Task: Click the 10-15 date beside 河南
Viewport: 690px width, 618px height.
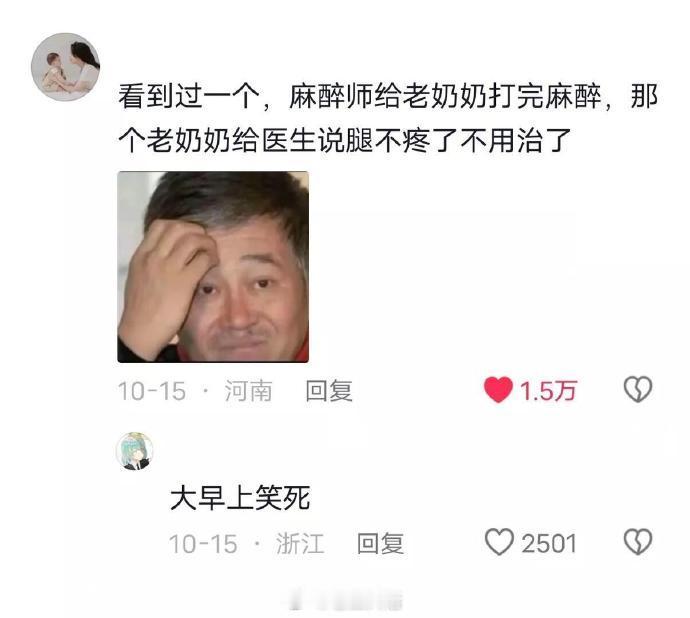Action: point(152,391)
